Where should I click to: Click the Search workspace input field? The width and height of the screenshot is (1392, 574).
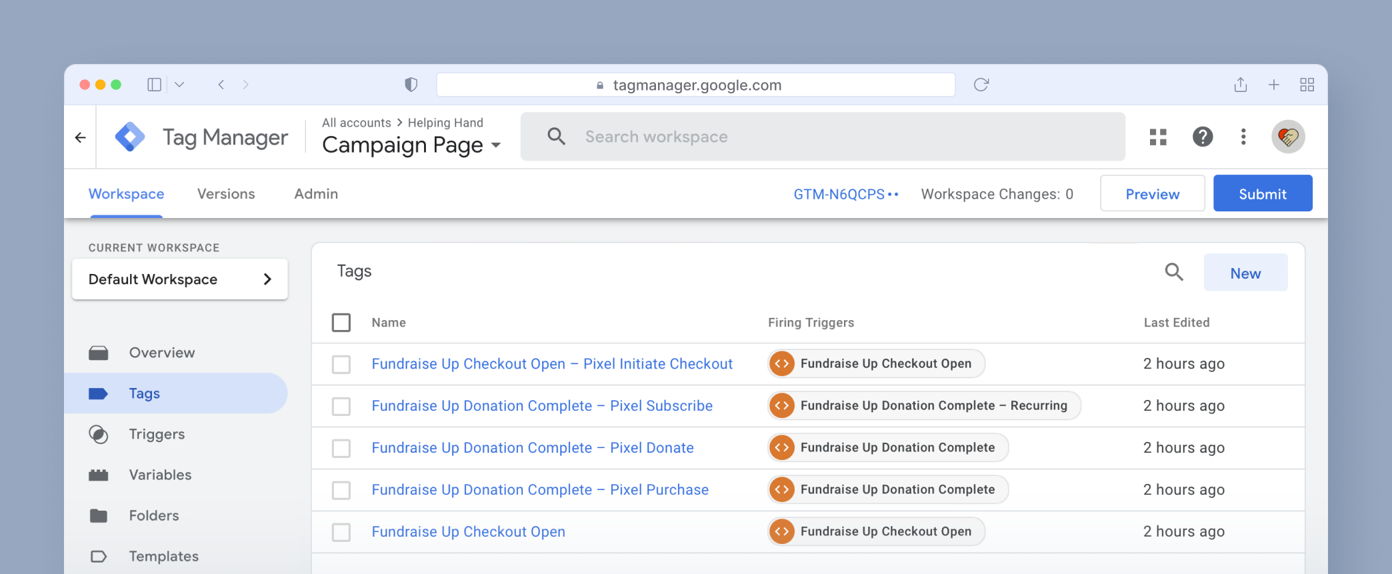[823, 137]
